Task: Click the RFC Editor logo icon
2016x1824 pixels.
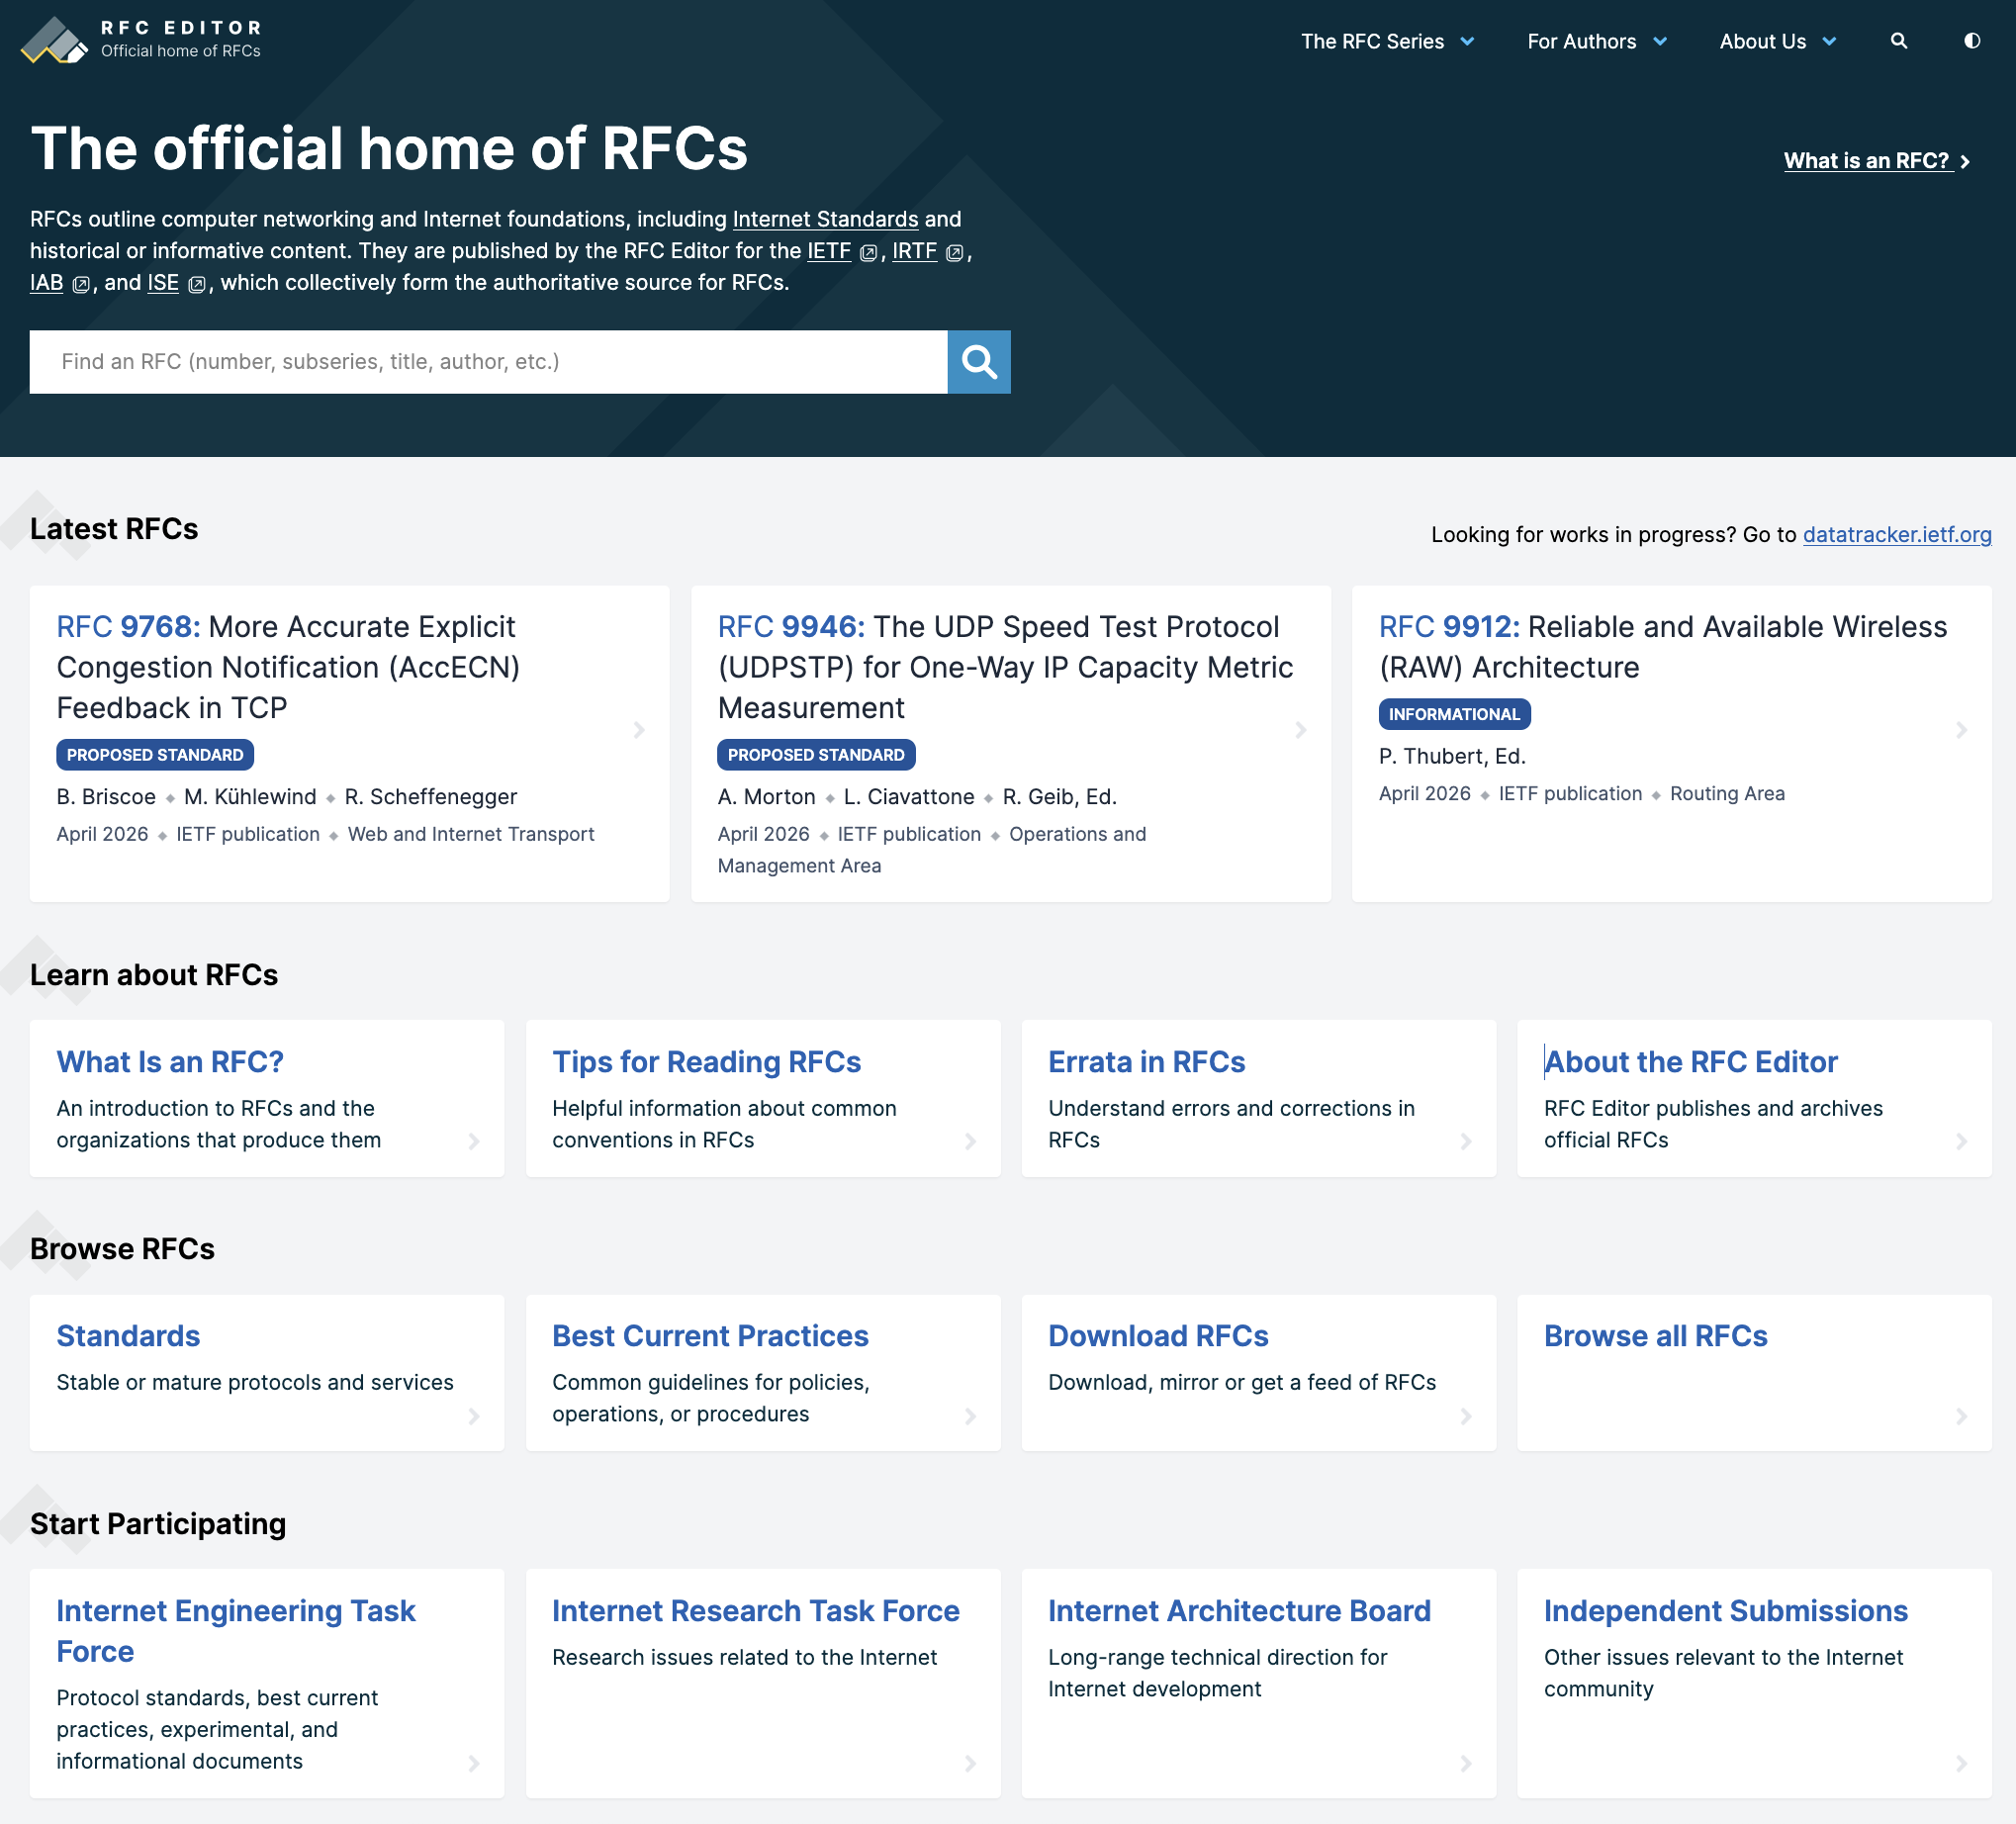Action: point(55,40)
